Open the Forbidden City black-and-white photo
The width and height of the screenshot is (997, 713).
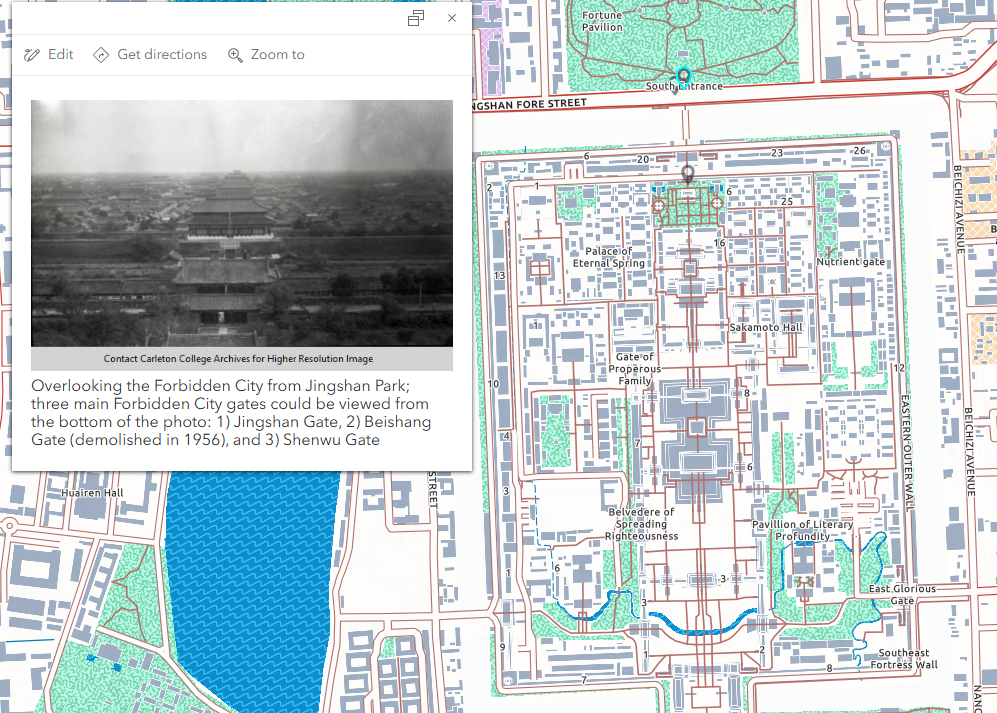point(242,223)
